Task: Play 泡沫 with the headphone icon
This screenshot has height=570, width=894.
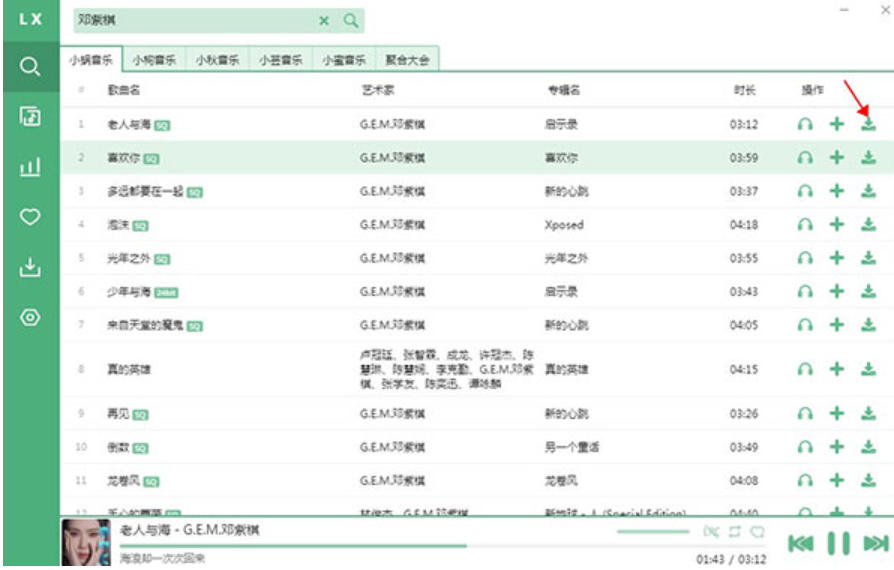Action: [x=804, y=225]
